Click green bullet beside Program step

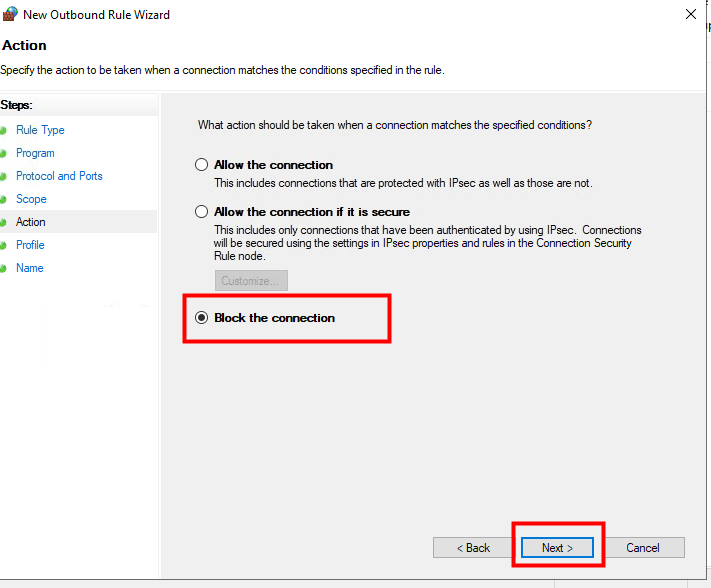(x=4, y=153)
